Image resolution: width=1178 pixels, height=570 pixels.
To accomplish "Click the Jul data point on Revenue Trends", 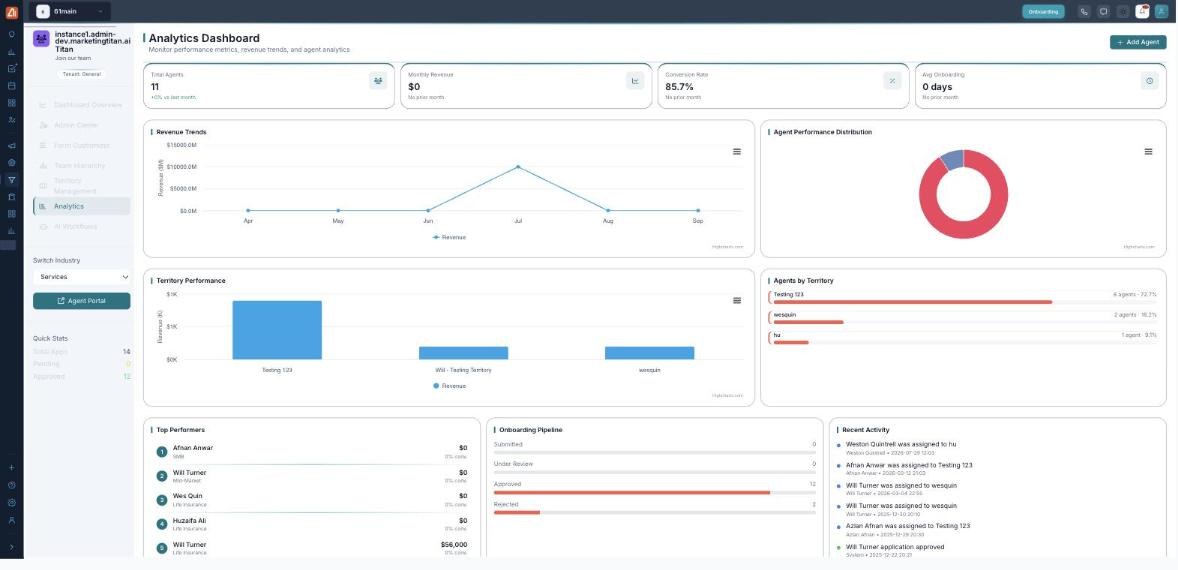I will coord(518,167).
